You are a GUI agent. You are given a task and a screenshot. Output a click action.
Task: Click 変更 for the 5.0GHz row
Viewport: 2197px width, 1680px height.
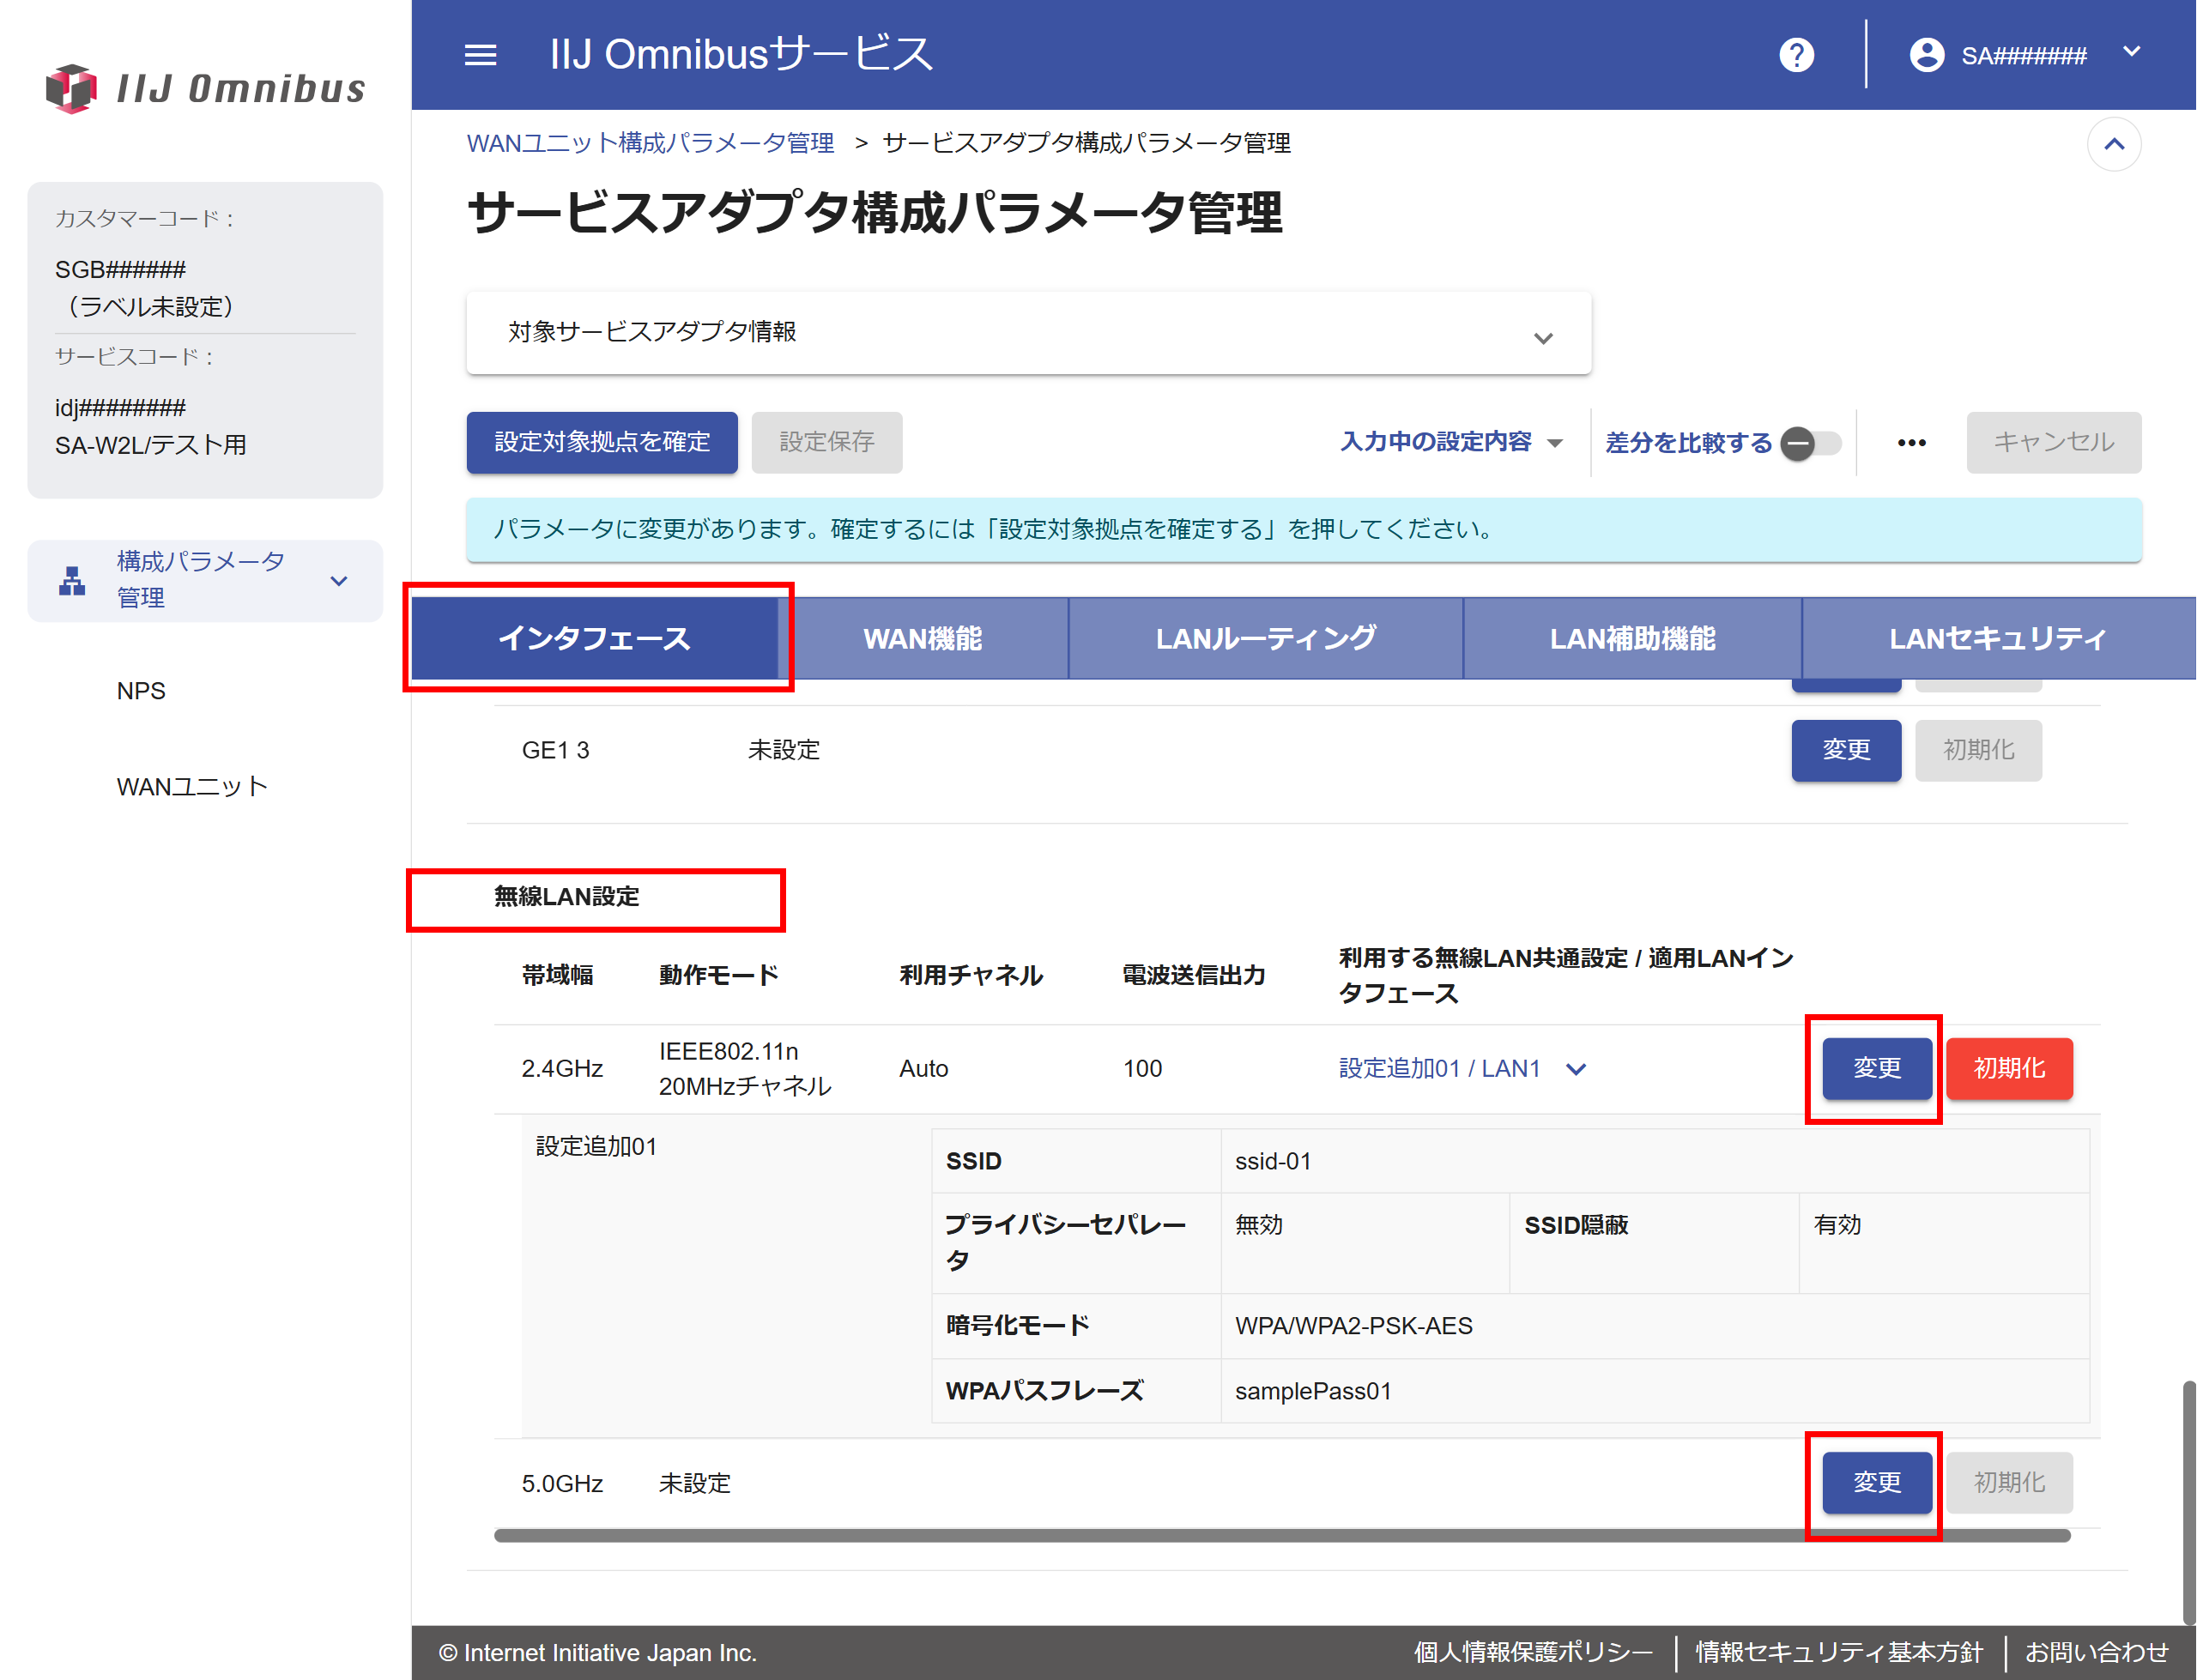(1876, 1483)
